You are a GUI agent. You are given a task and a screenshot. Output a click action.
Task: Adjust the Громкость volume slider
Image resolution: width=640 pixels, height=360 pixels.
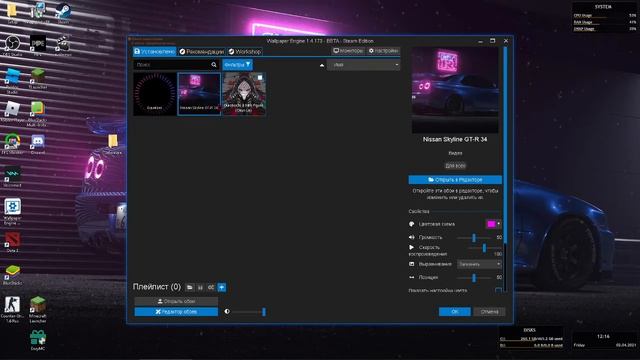pyautogui.click(x=474, y=238)
